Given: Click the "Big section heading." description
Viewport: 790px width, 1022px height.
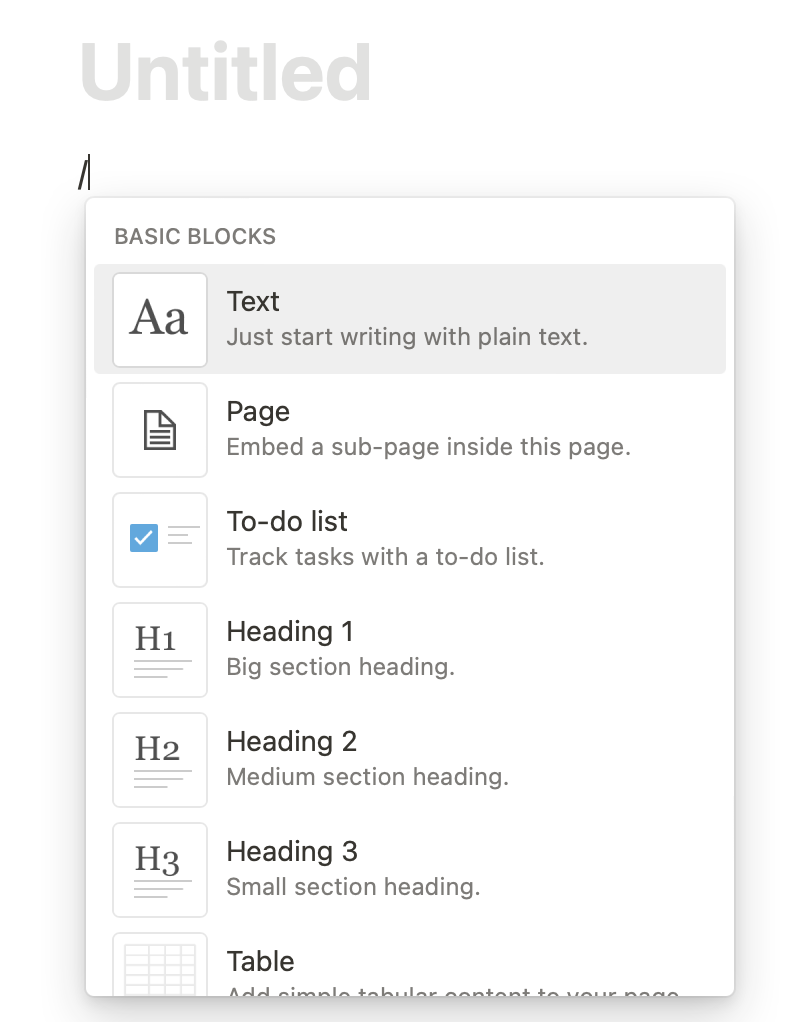Looking at the screenshot, I should point(340,667).
